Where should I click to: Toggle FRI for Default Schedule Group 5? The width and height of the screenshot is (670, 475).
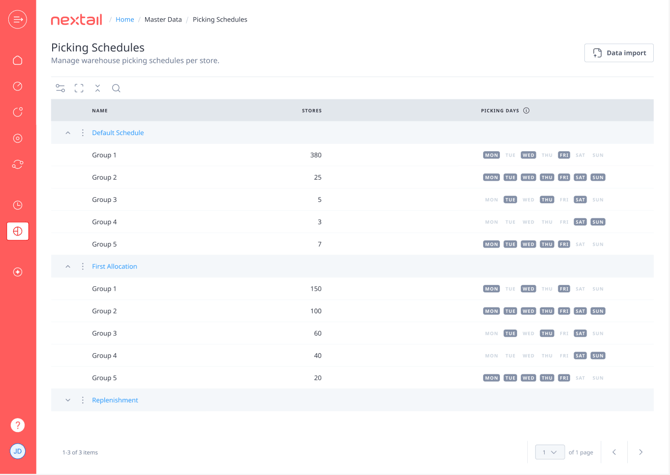564,244
